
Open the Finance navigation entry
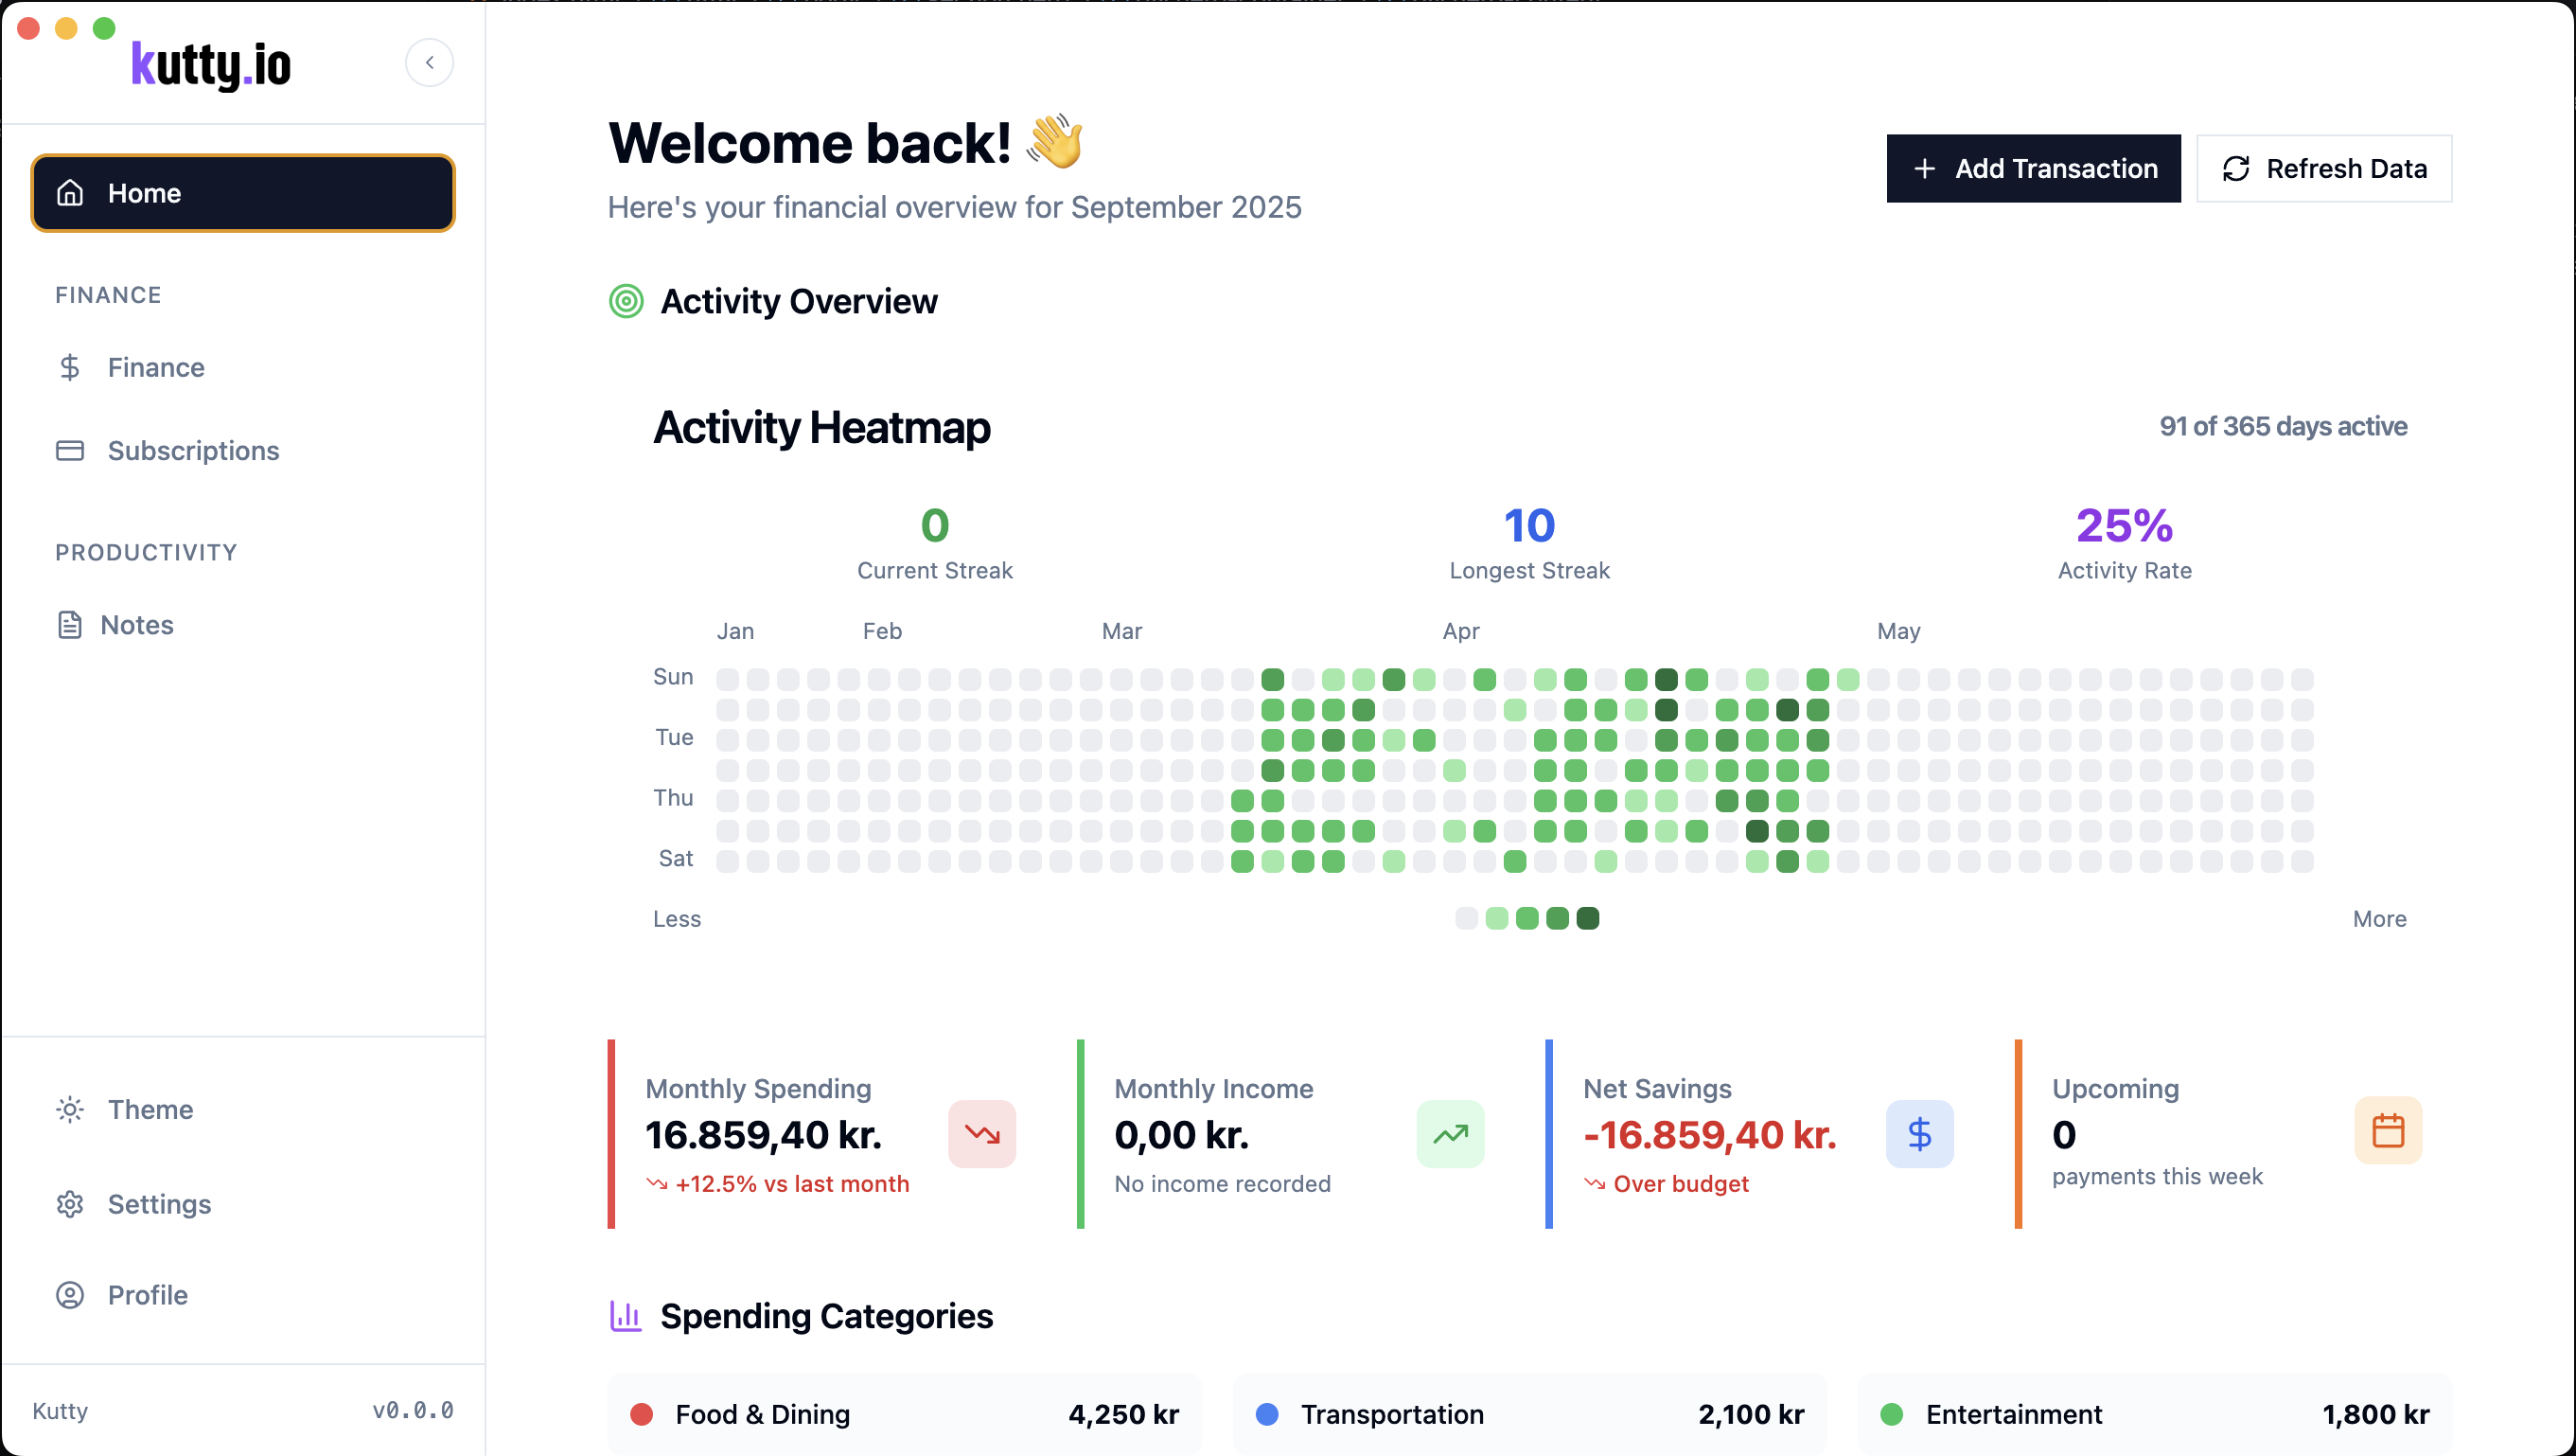(x=156, y=367)
